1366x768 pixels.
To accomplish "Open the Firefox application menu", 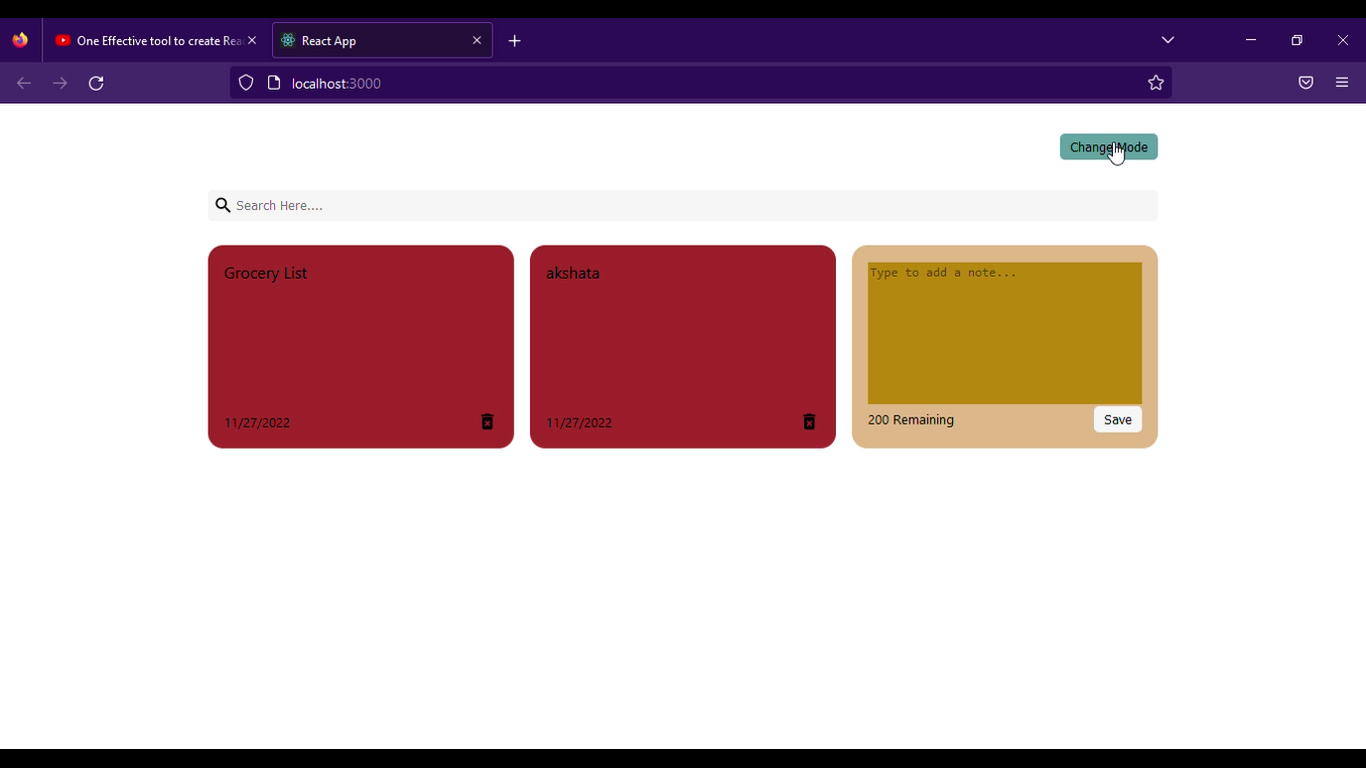I will coord(1342,82).
